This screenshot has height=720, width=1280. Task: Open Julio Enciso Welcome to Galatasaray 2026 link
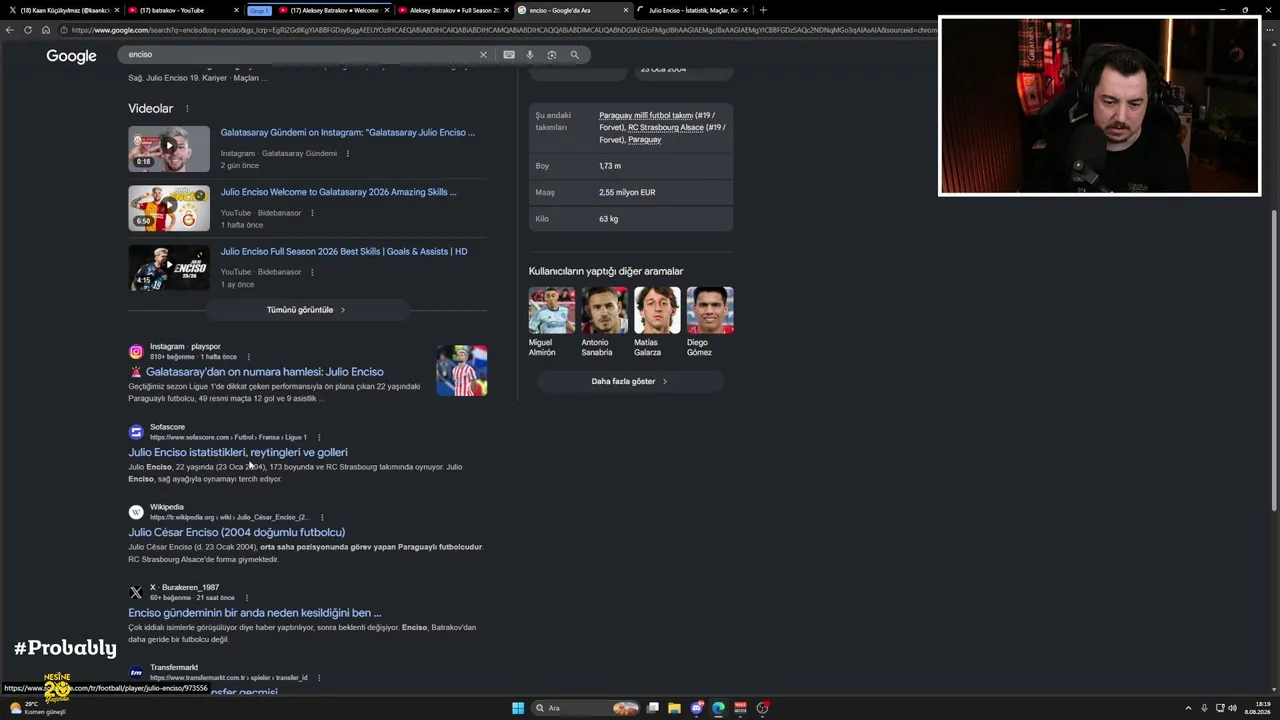pos(338,192)
